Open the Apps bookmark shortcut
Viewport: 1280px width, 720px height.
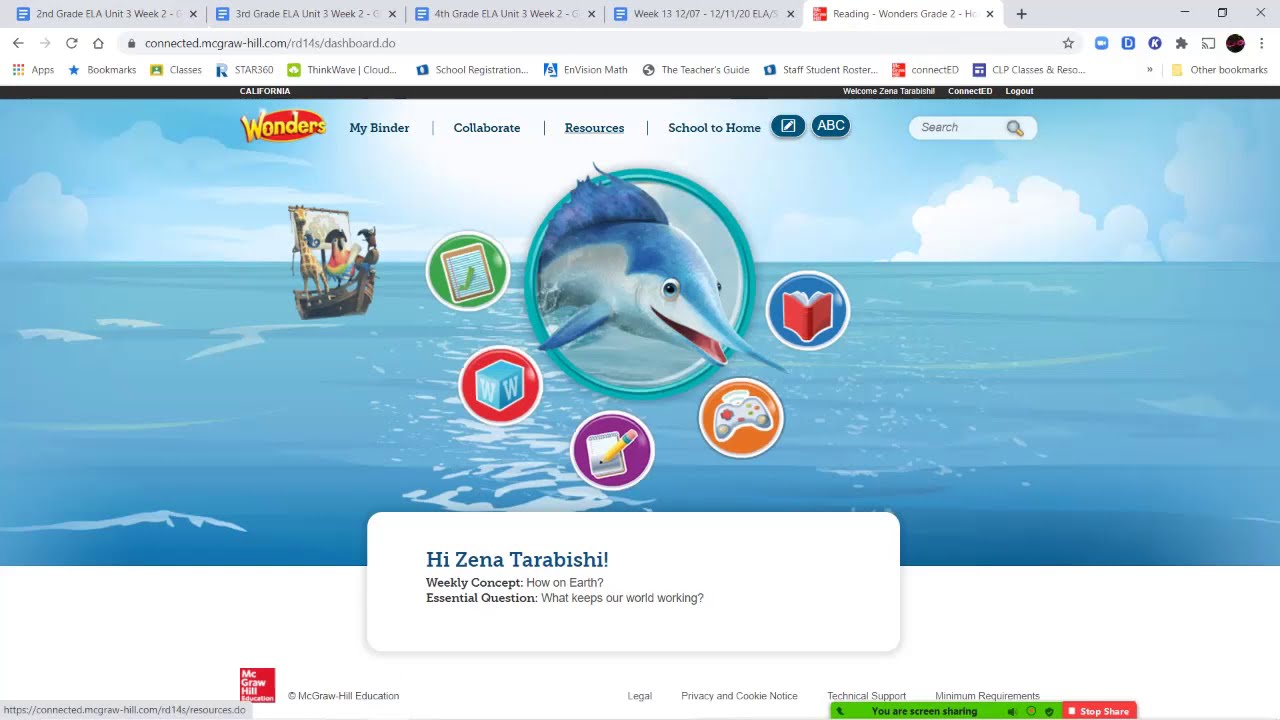[x=33, y=70]
